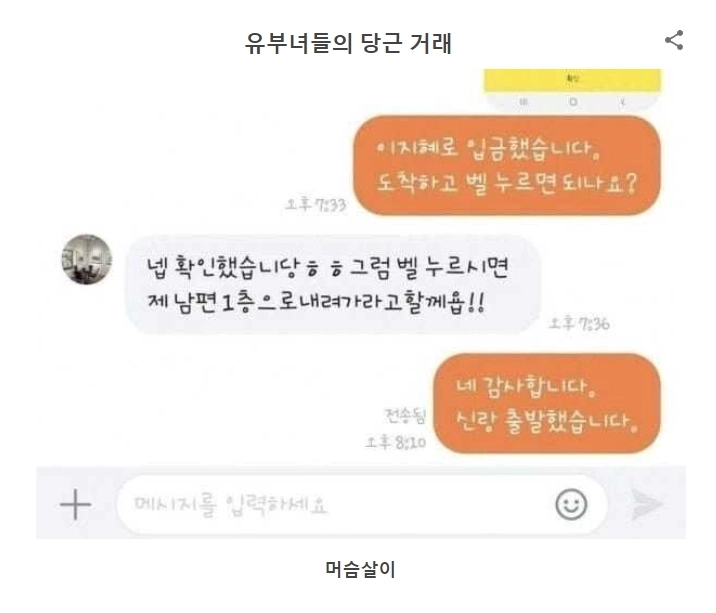716x613 pixels.
Task: Tap the paper-plane send icon
Action: click(x=647, y=504)
